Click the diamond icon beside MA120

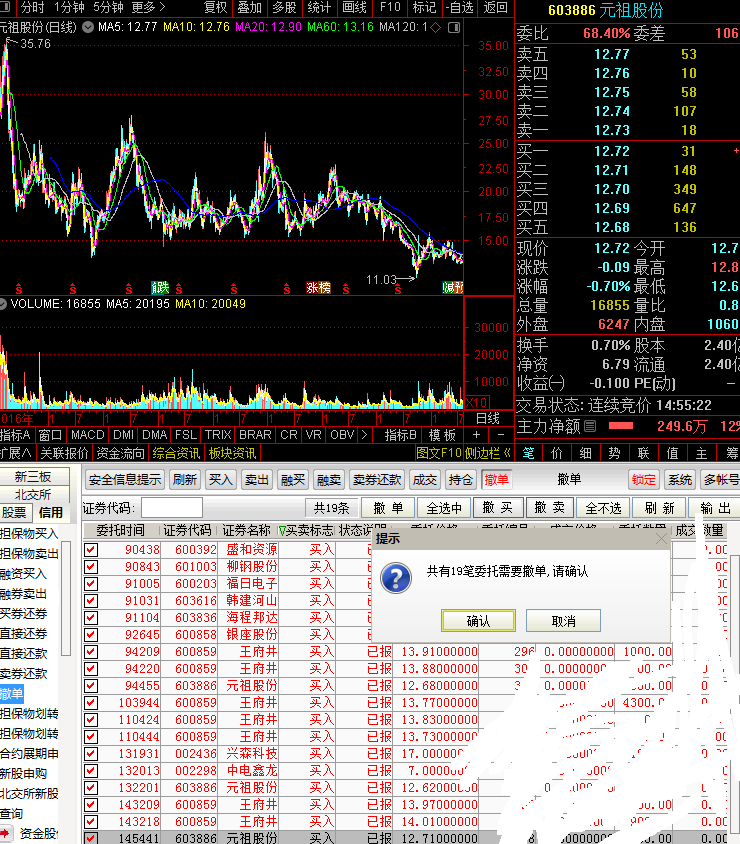point(436,27)
